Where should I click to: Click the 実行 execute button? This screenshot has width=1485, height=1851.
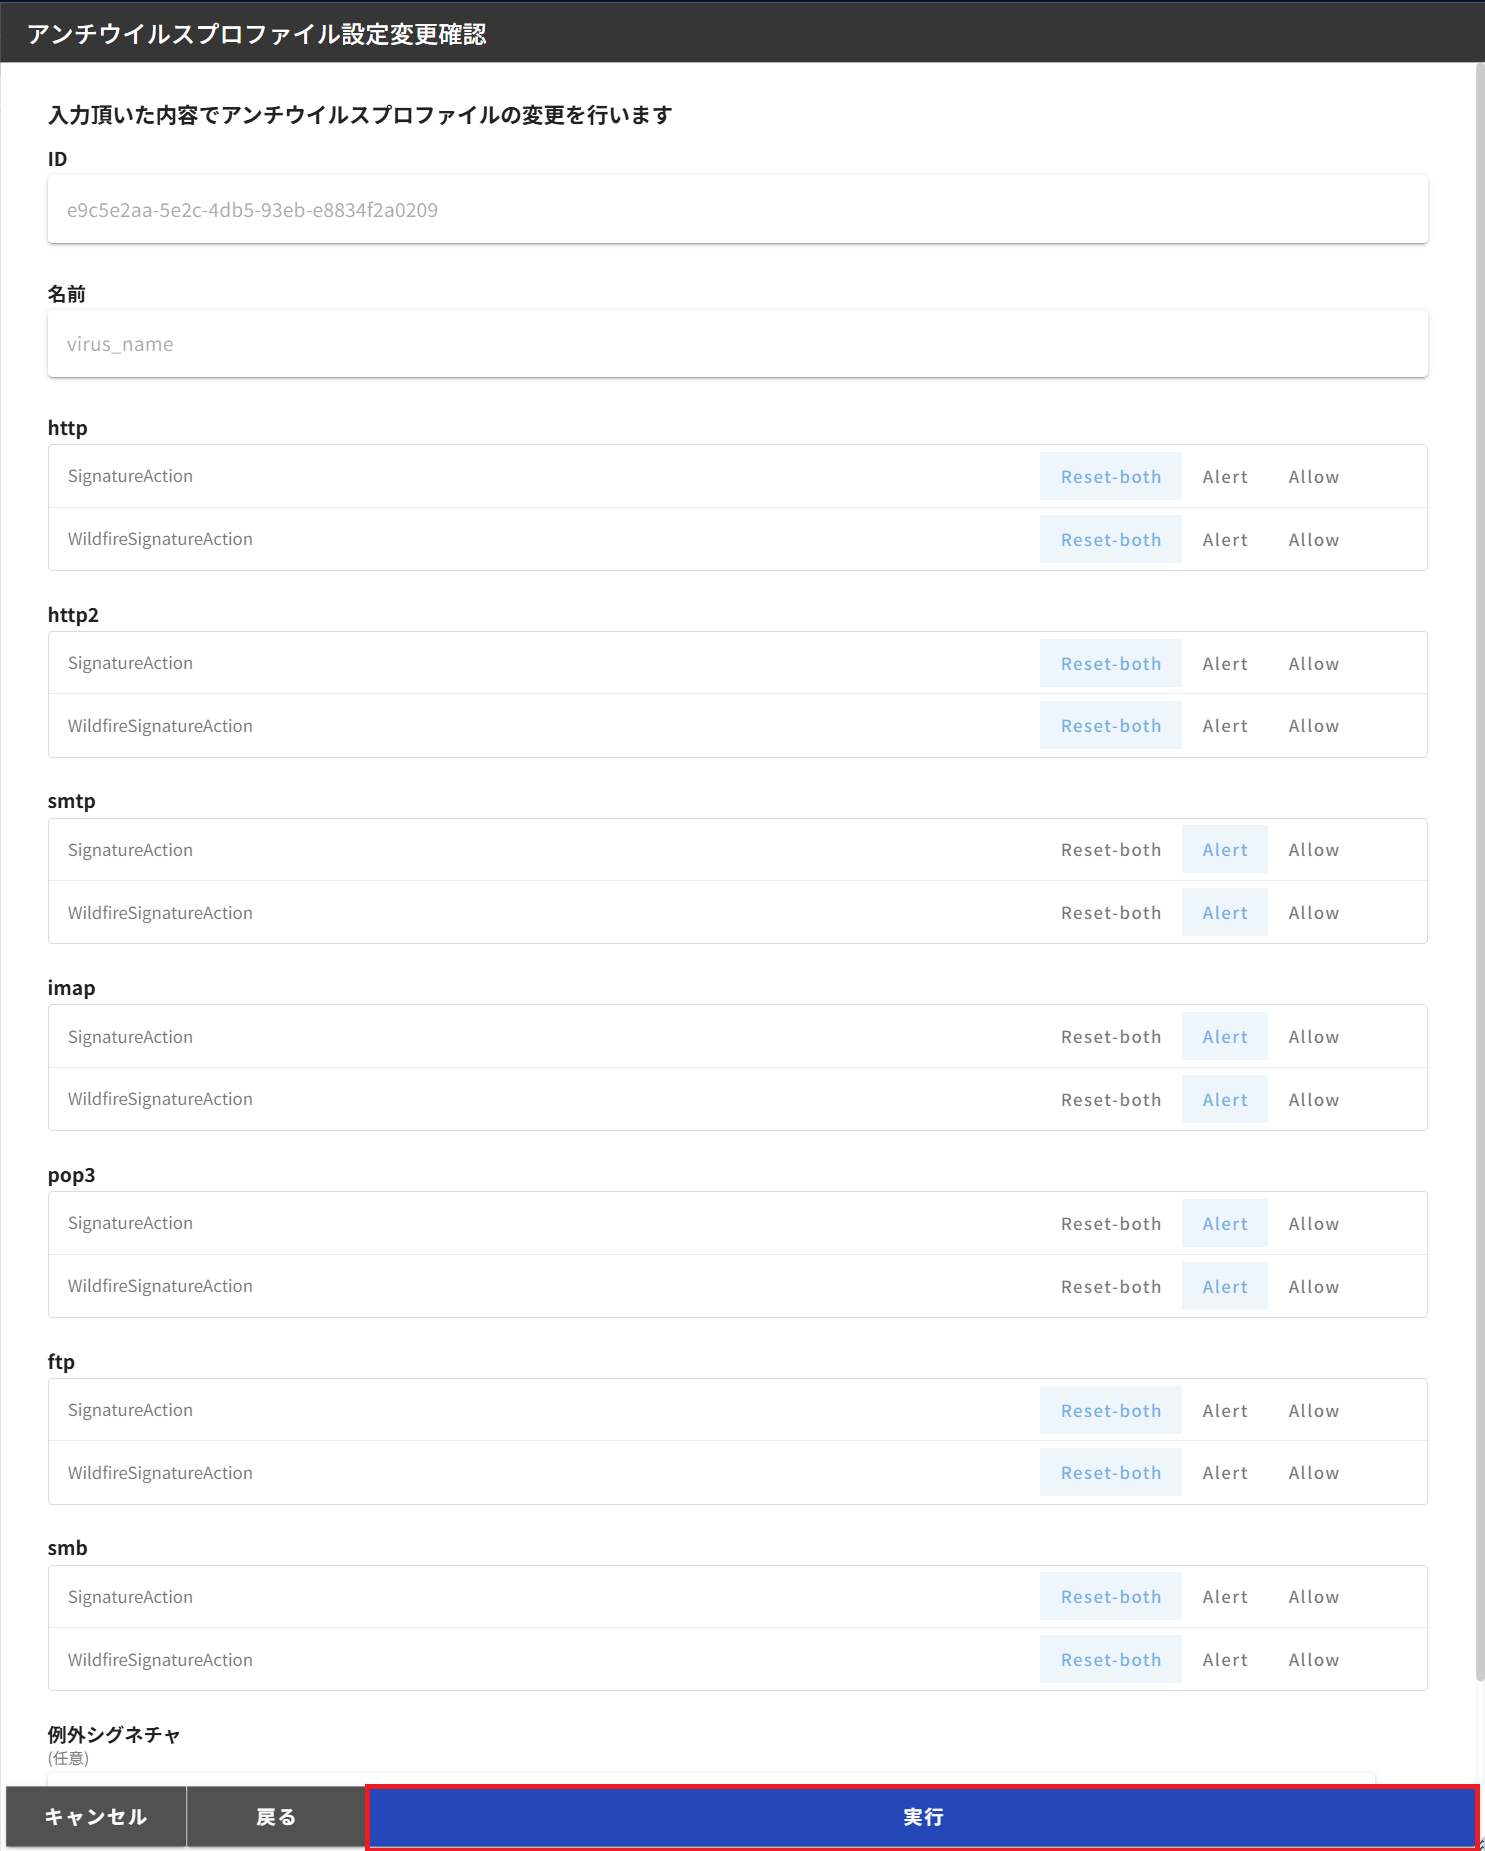[921, 1817]
